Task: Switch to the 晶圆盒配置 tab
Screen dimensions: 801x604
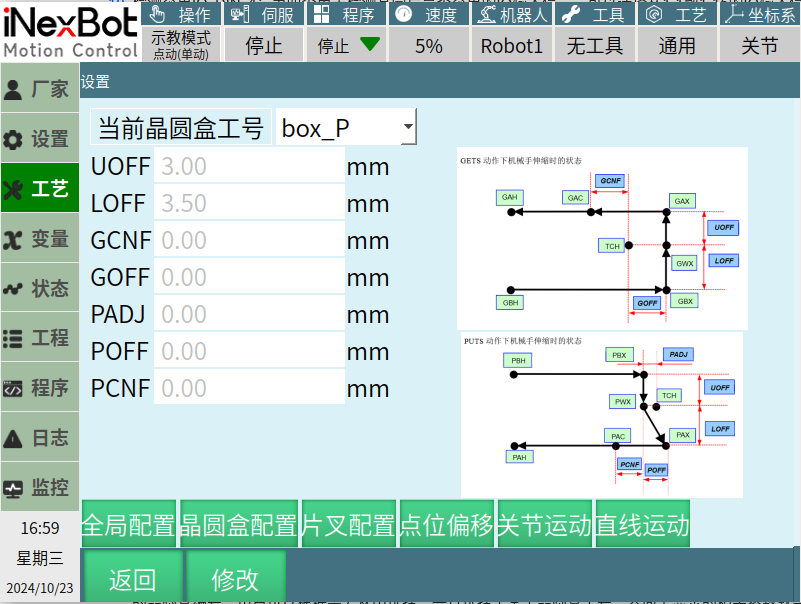Action: (239, 525)
